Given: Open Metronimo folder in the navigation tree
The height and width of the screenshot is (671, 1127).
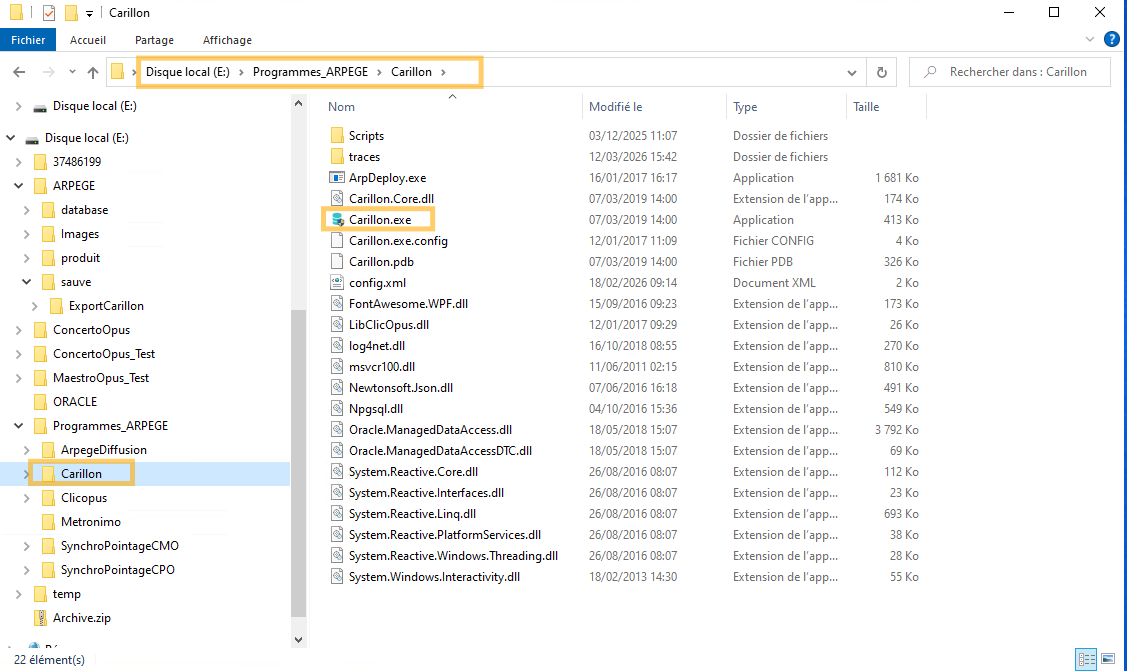Looking at the screenshot, I should point(91,522).
